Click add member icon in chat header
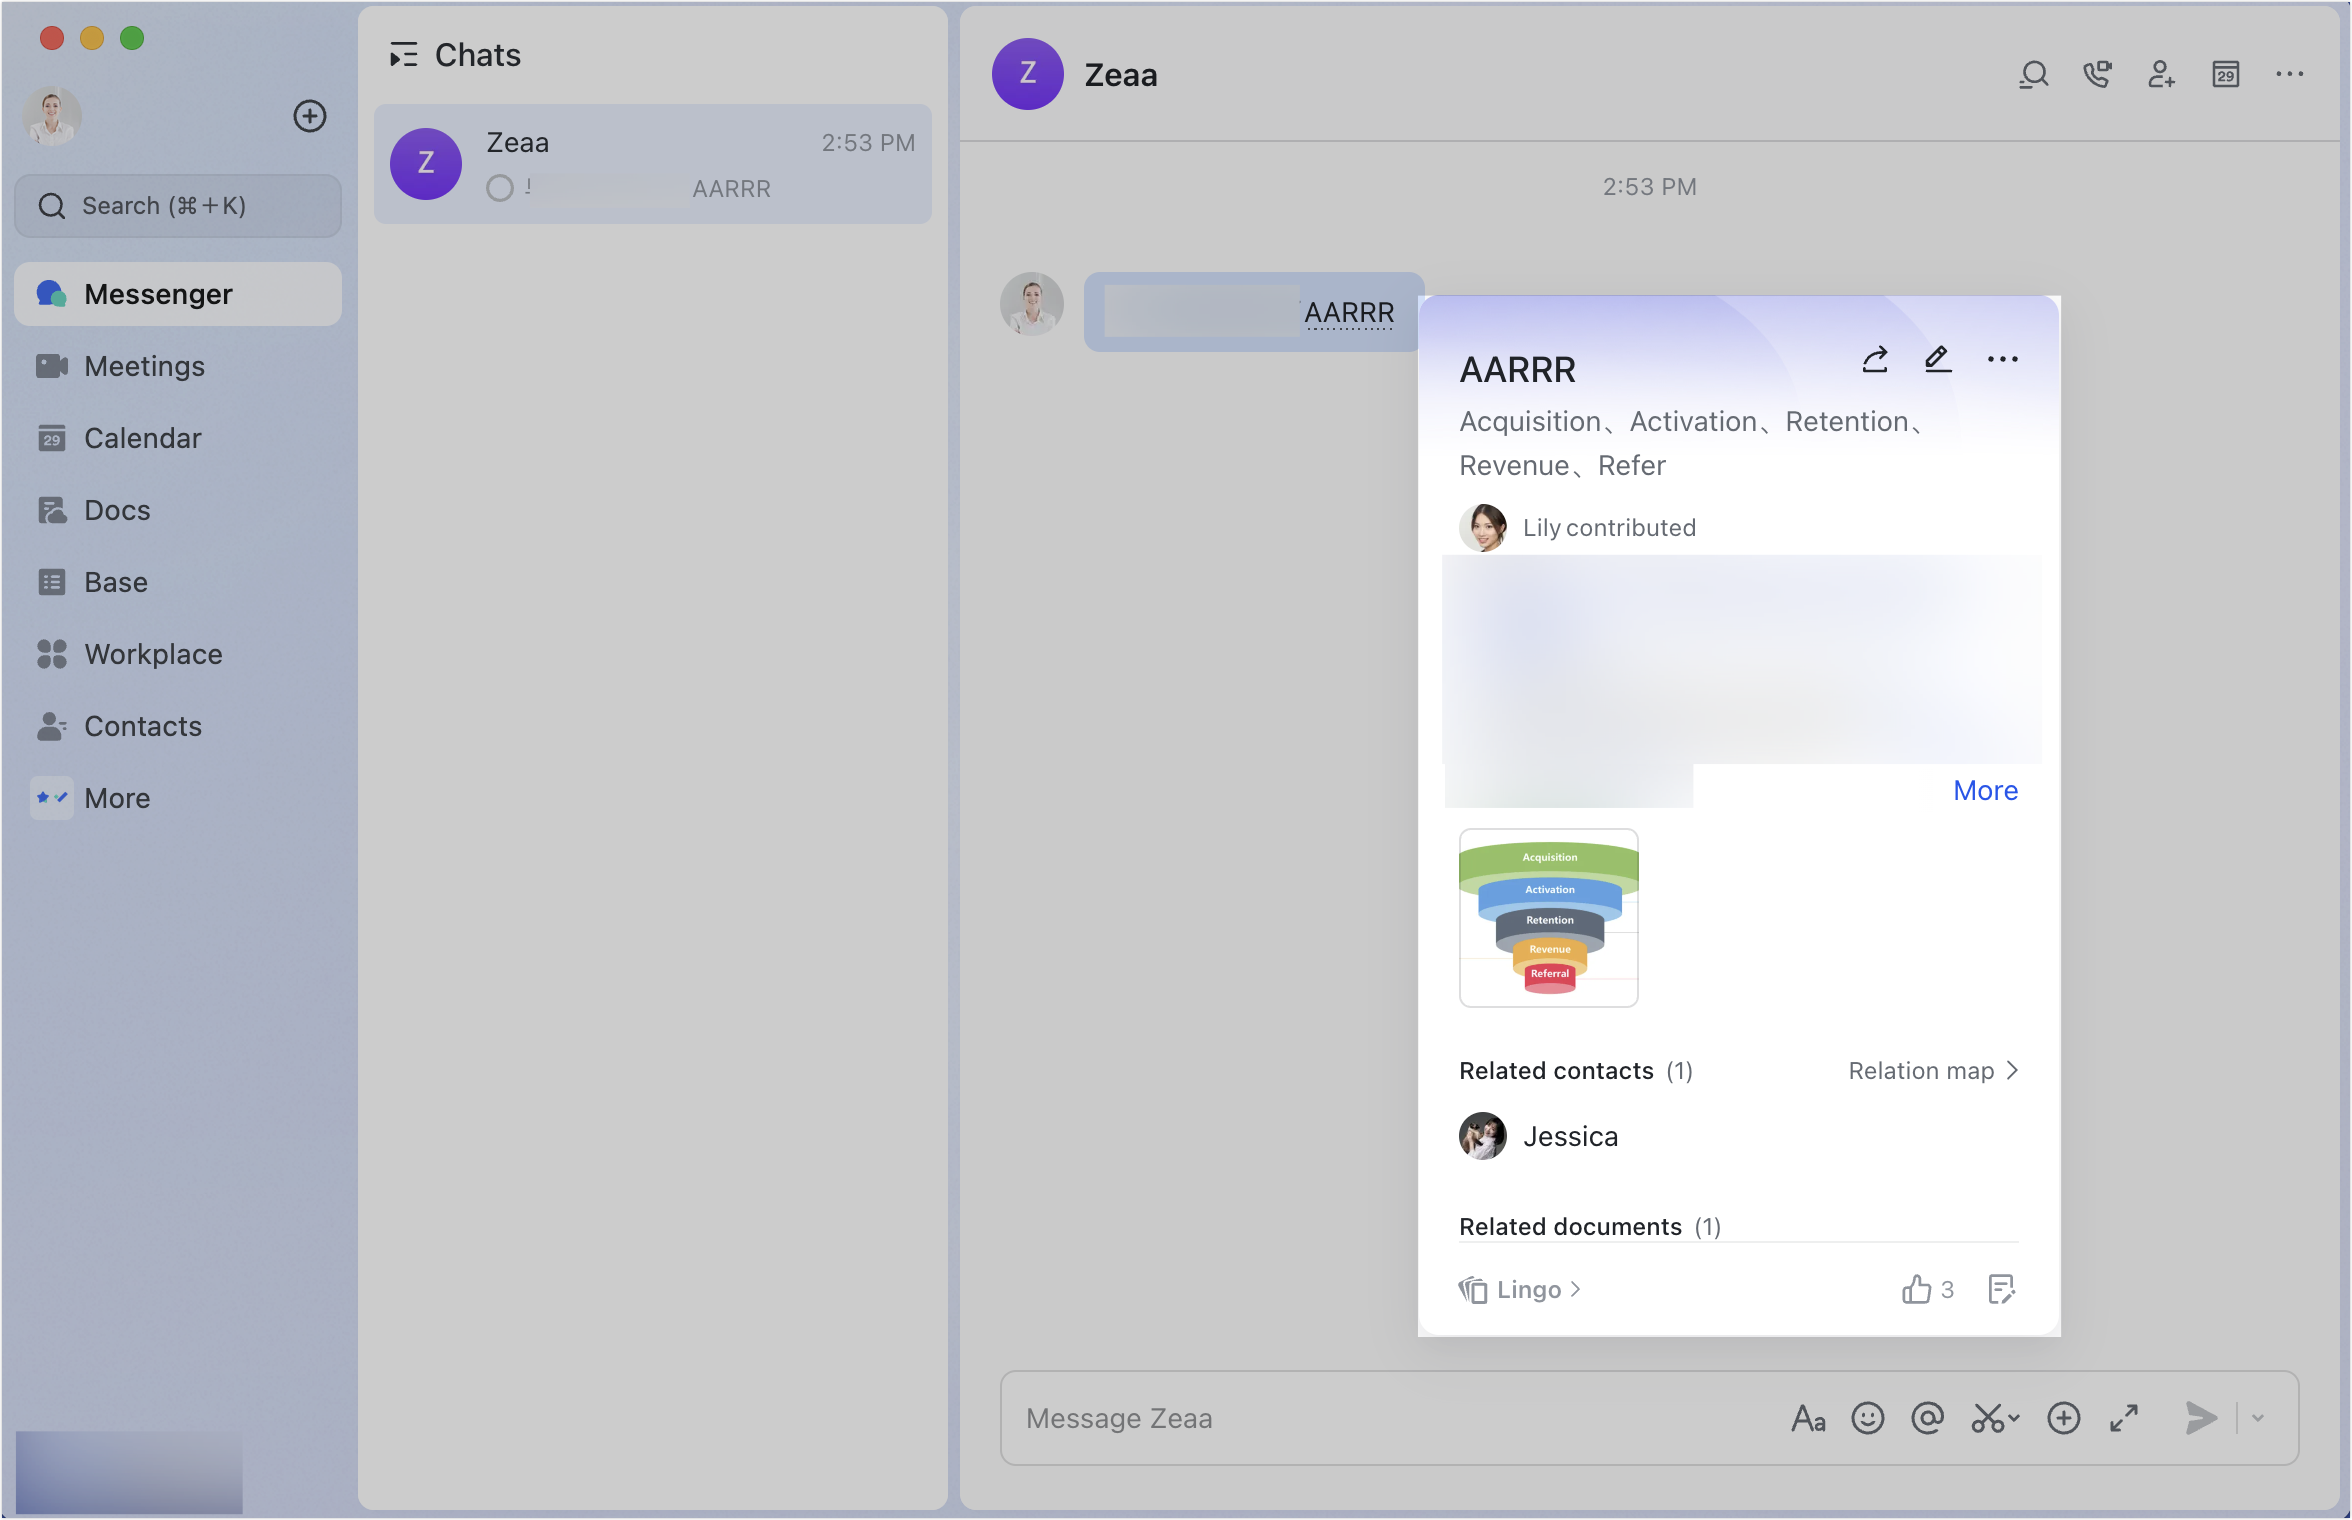Image resolution: width=2352 pixels, height=1520 pixels. click(x=2161, y=75)
